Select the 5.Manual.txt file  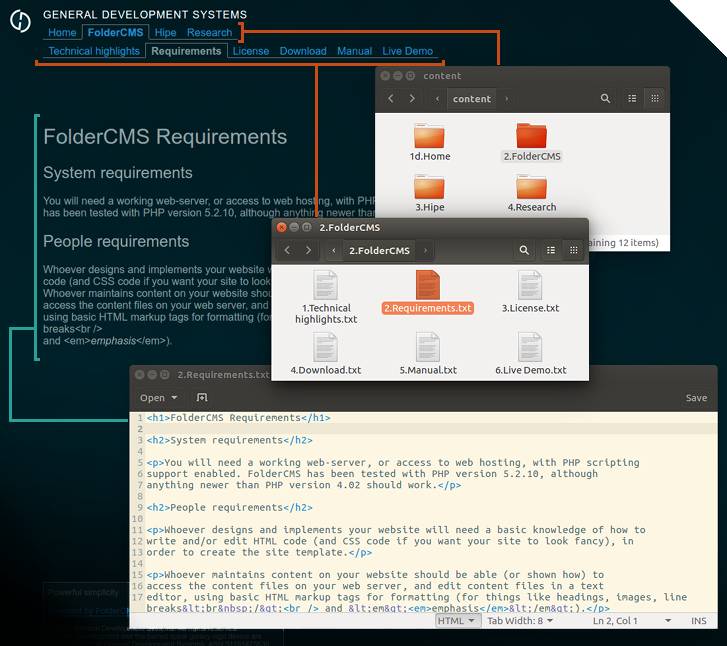pyautogui.click(x=428, y=354)
